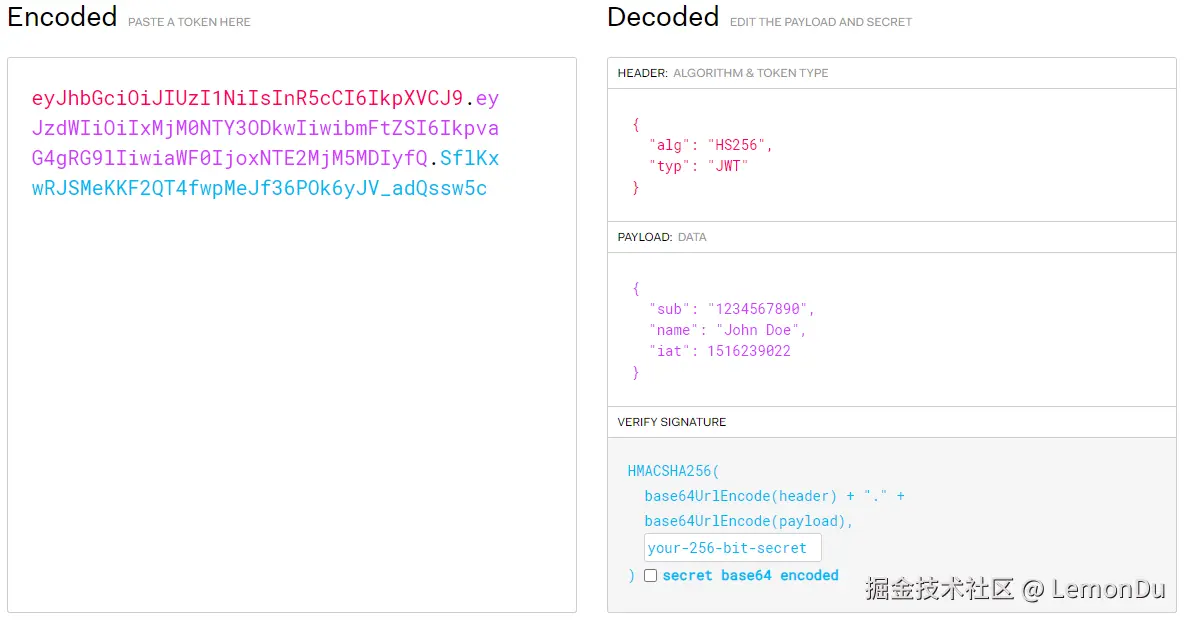Viewport: 1185px width, 621px height.
Task: Click the "name": "John Doe" payload line
Action: (x=727, y=330)
